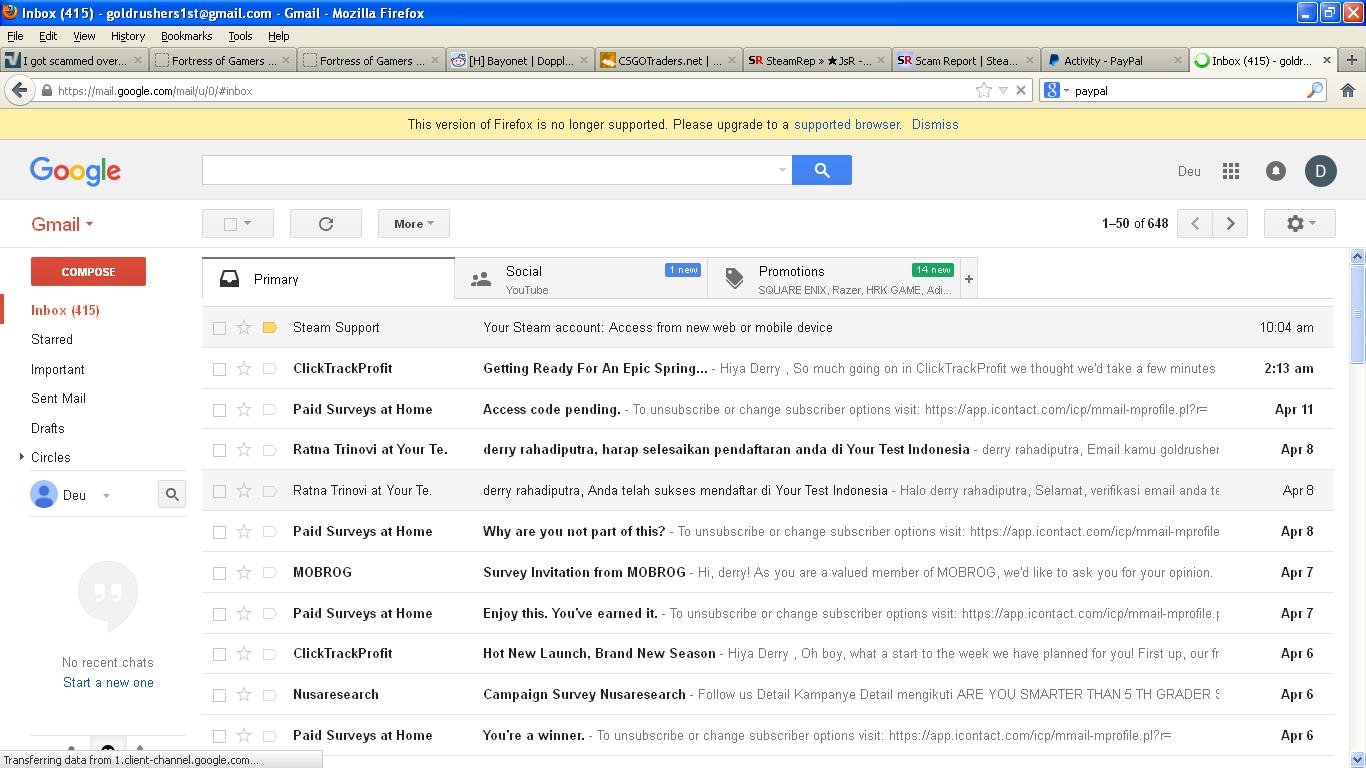Click the 'Start a new one' chat link
This screenshot has height=768, width=1366.
(x=108, y=682)
